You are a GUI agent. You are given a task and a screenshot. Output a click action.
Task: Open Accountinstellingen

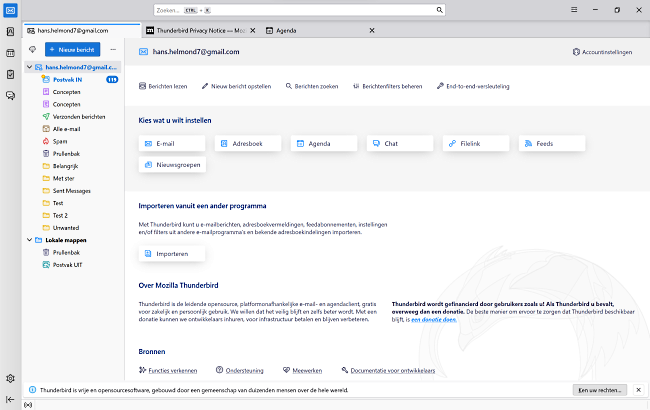click(x=602, y=52)
